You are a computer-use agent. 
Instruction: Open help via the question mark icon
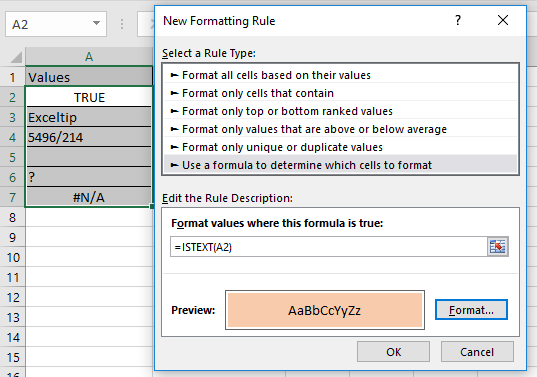pos(458,21)
